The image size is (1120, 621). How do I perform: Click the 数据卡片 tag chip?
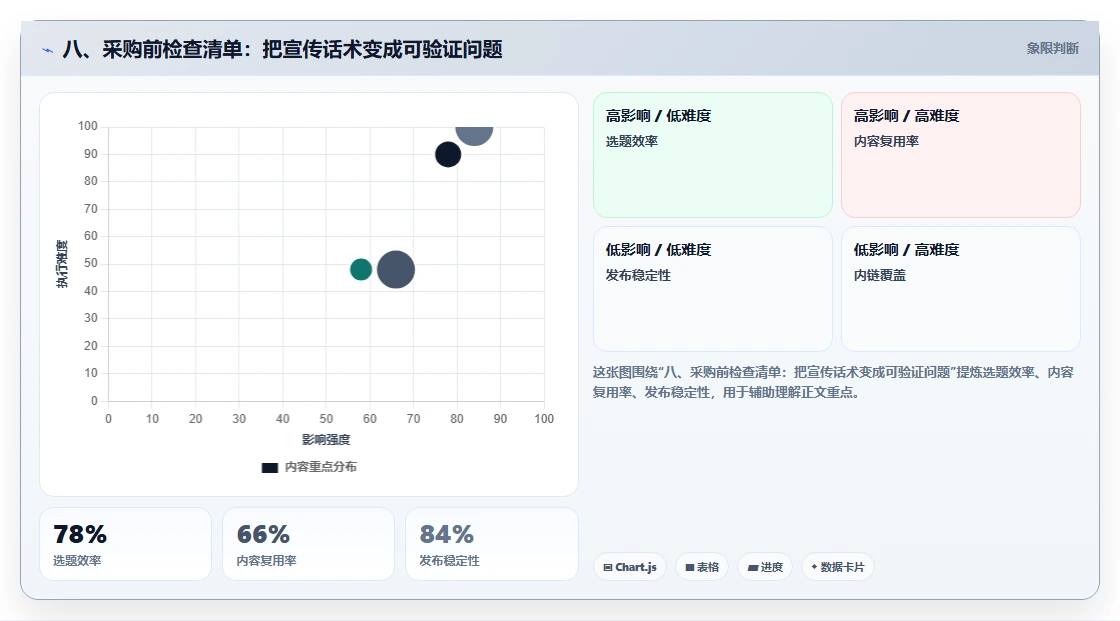tap(838, 567)
